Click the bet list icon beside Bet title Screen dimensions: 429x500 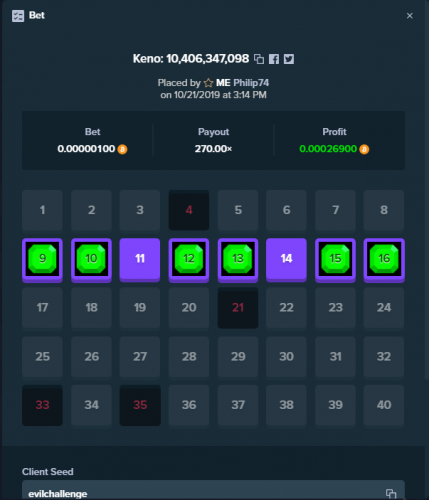18,16
